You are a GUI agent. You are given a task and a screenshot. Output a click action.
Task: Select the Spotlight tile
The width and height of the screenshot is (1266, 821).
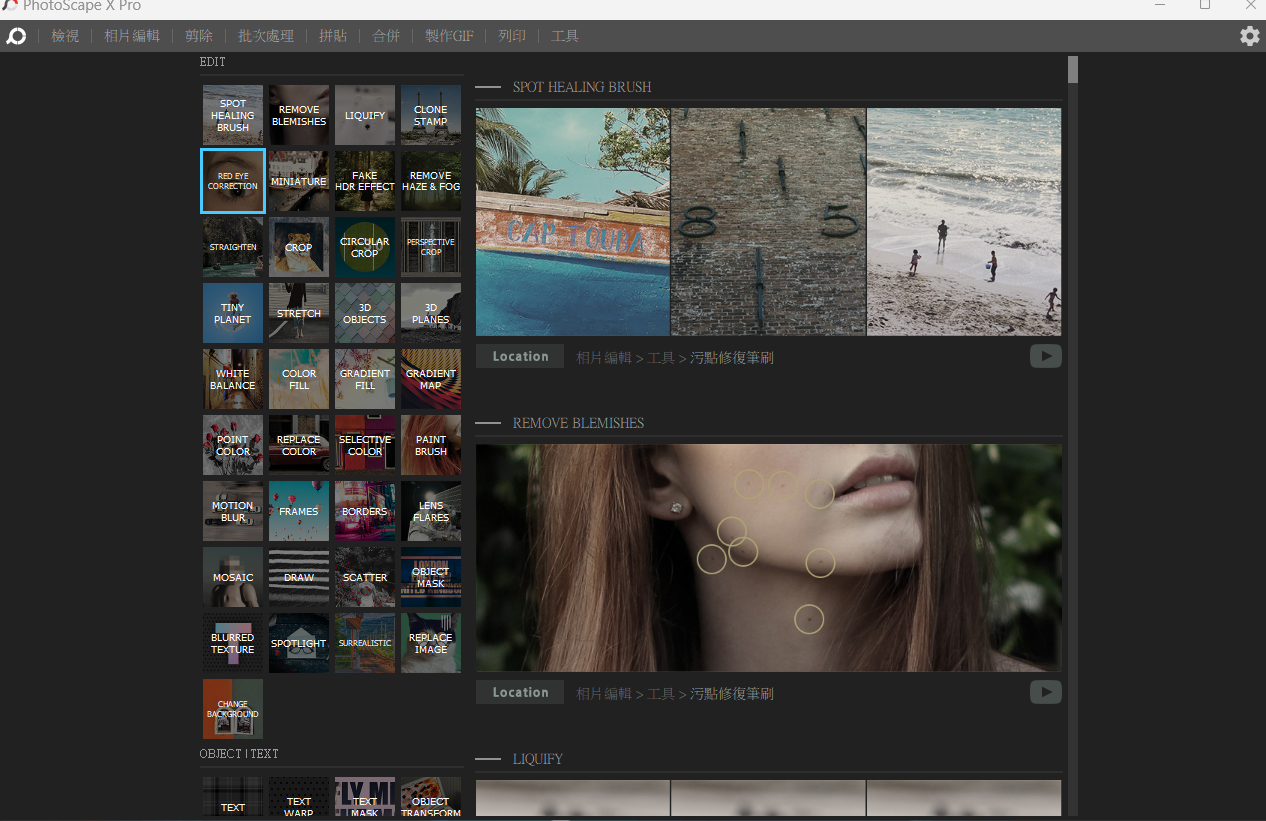pos(299,643)
